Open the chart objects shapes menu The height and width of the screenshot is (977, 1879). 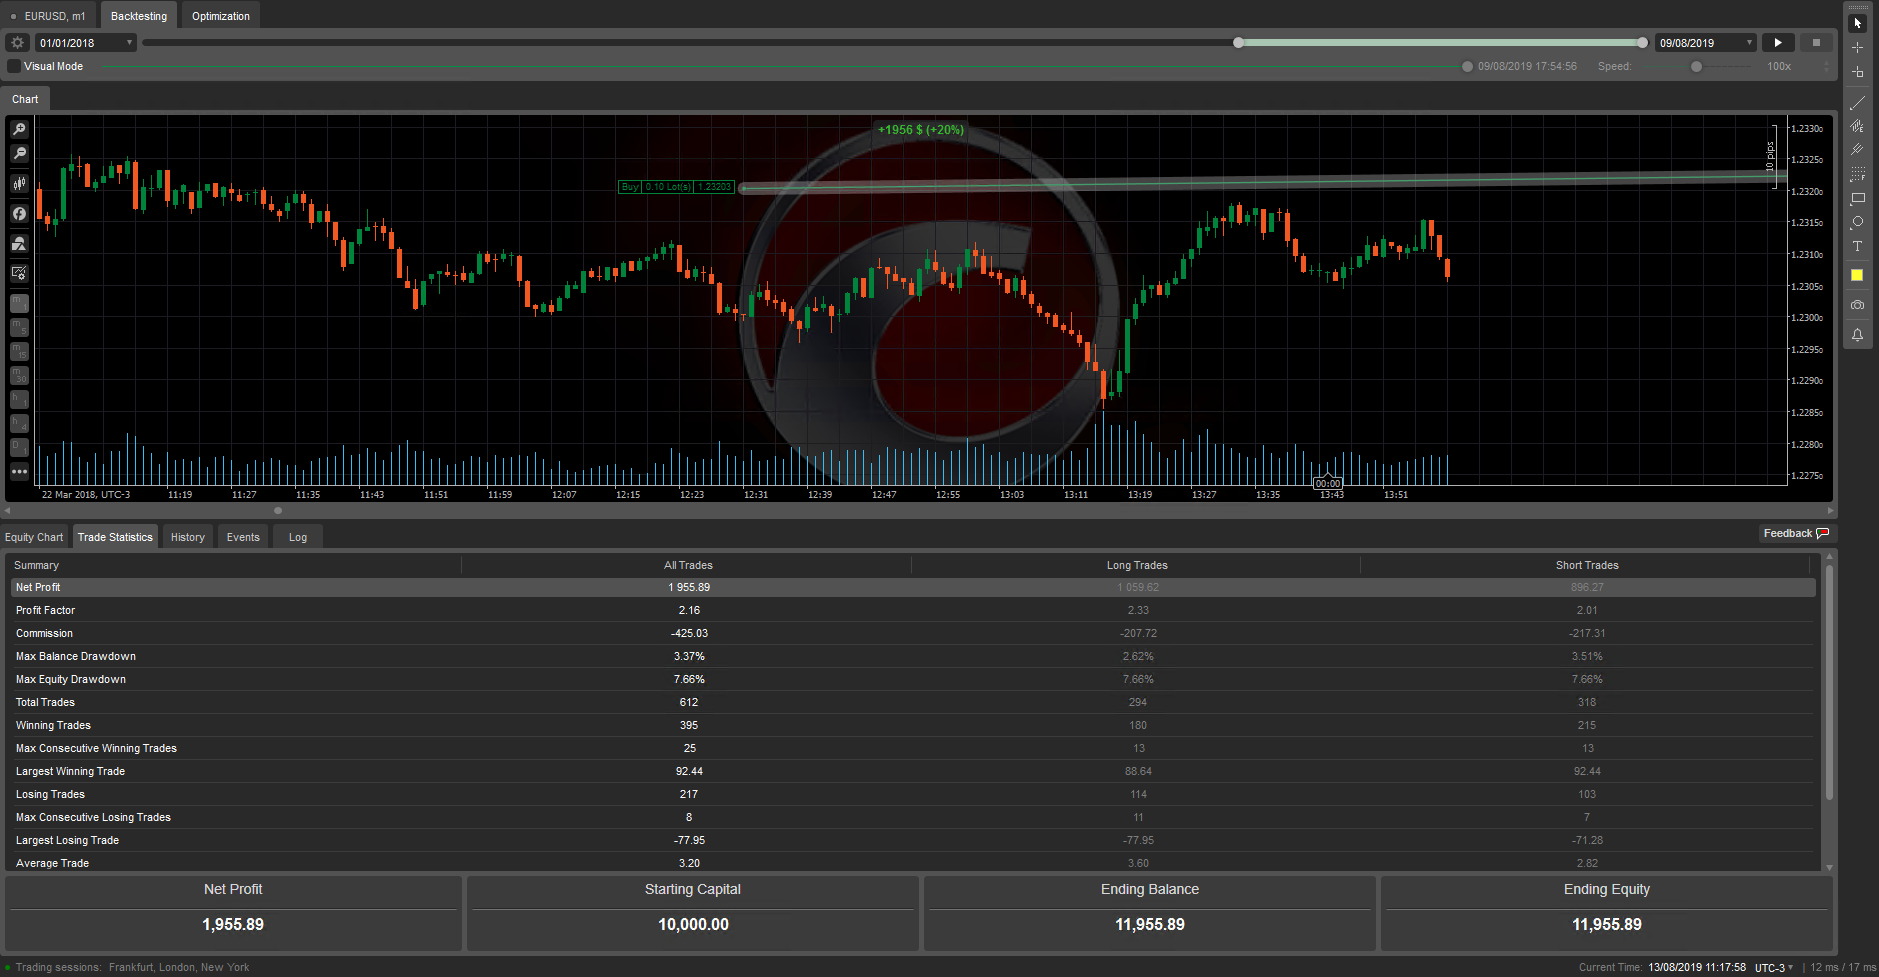pyautogui.click(x=19, y=243)
